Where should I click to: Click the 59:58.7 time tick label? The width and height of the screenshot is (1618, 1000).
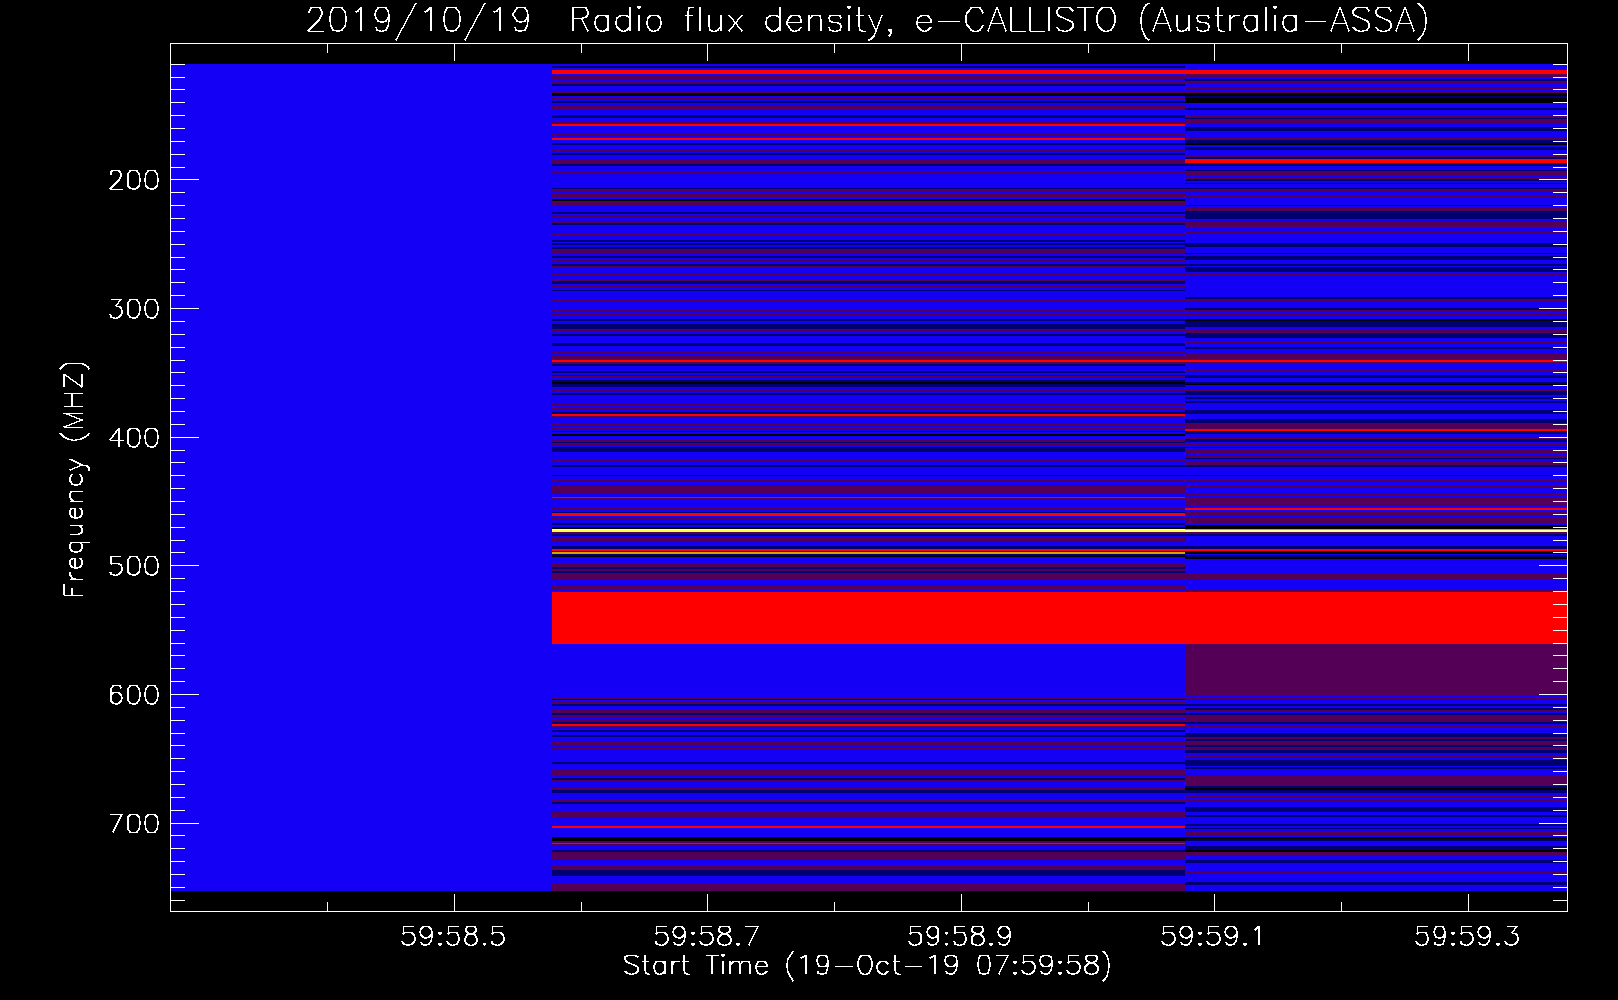(x=707, y=936)
